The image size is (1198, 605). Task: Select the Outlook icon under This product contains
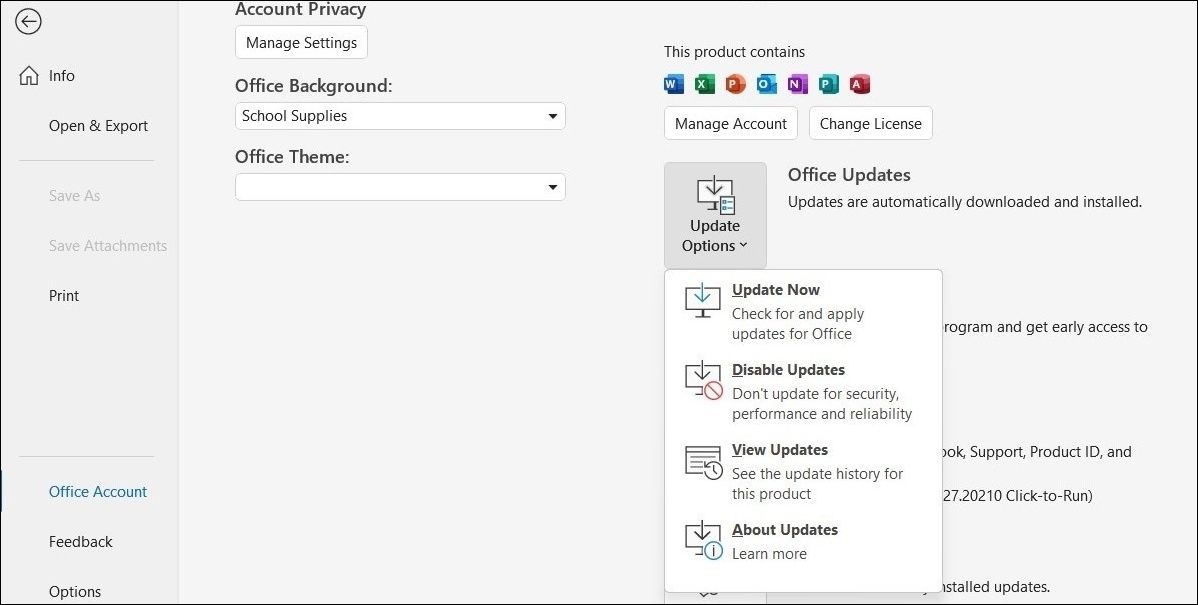click(766, 84)
